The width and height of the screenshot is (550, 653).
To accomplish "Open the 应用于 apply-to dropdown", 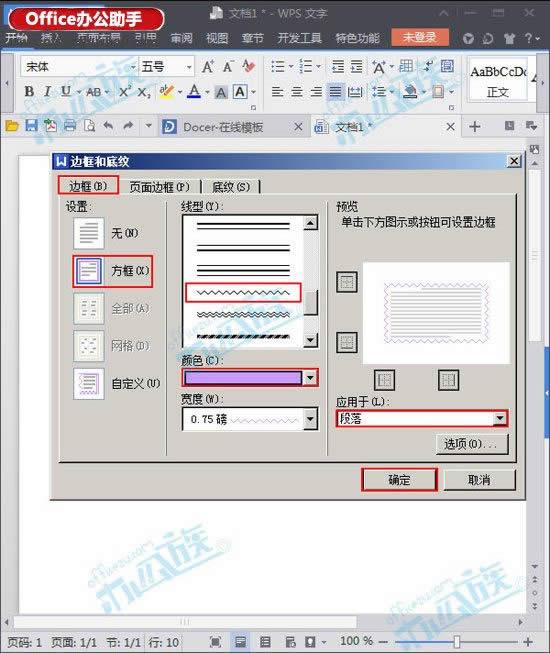I will [499, 419].
